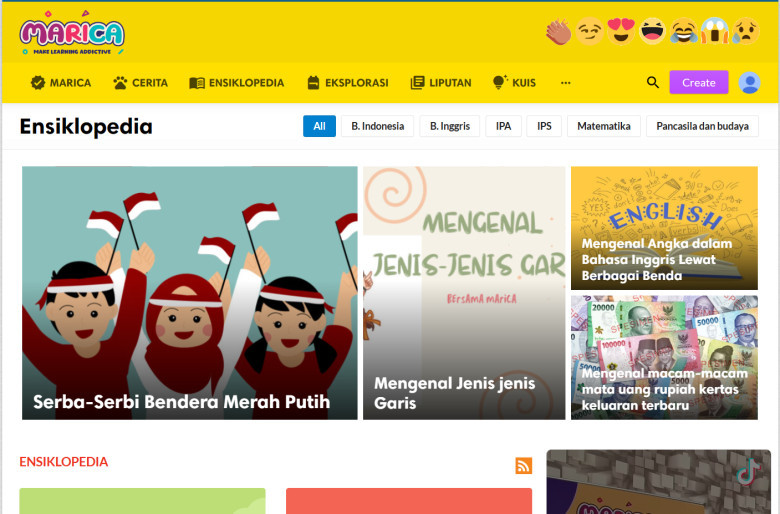Click the TikTok logo on video

point(748,471)
